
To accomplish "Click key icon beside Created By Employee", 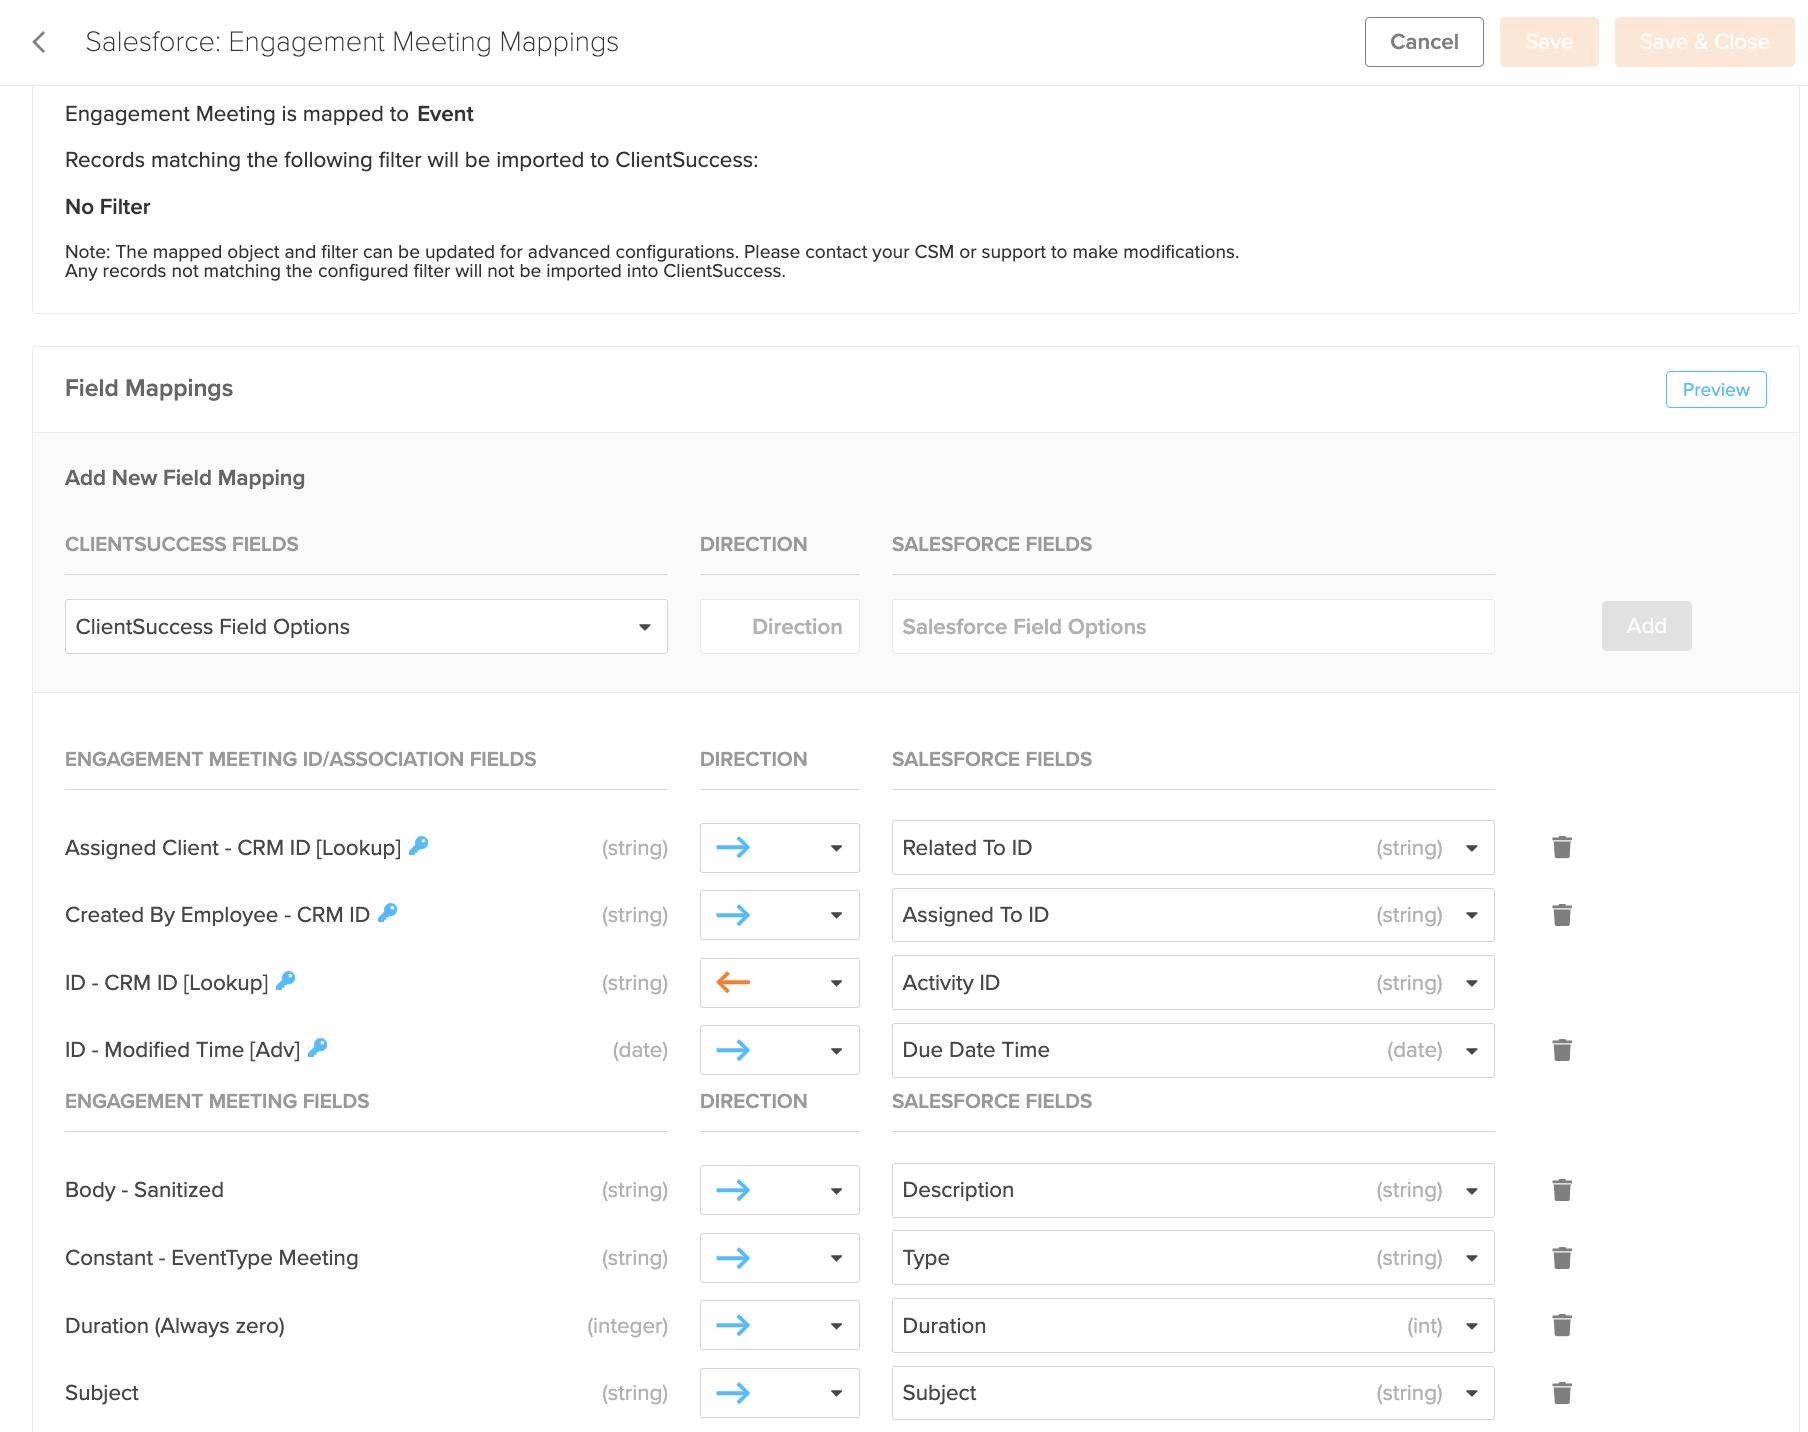I will (x=388, y=913).
